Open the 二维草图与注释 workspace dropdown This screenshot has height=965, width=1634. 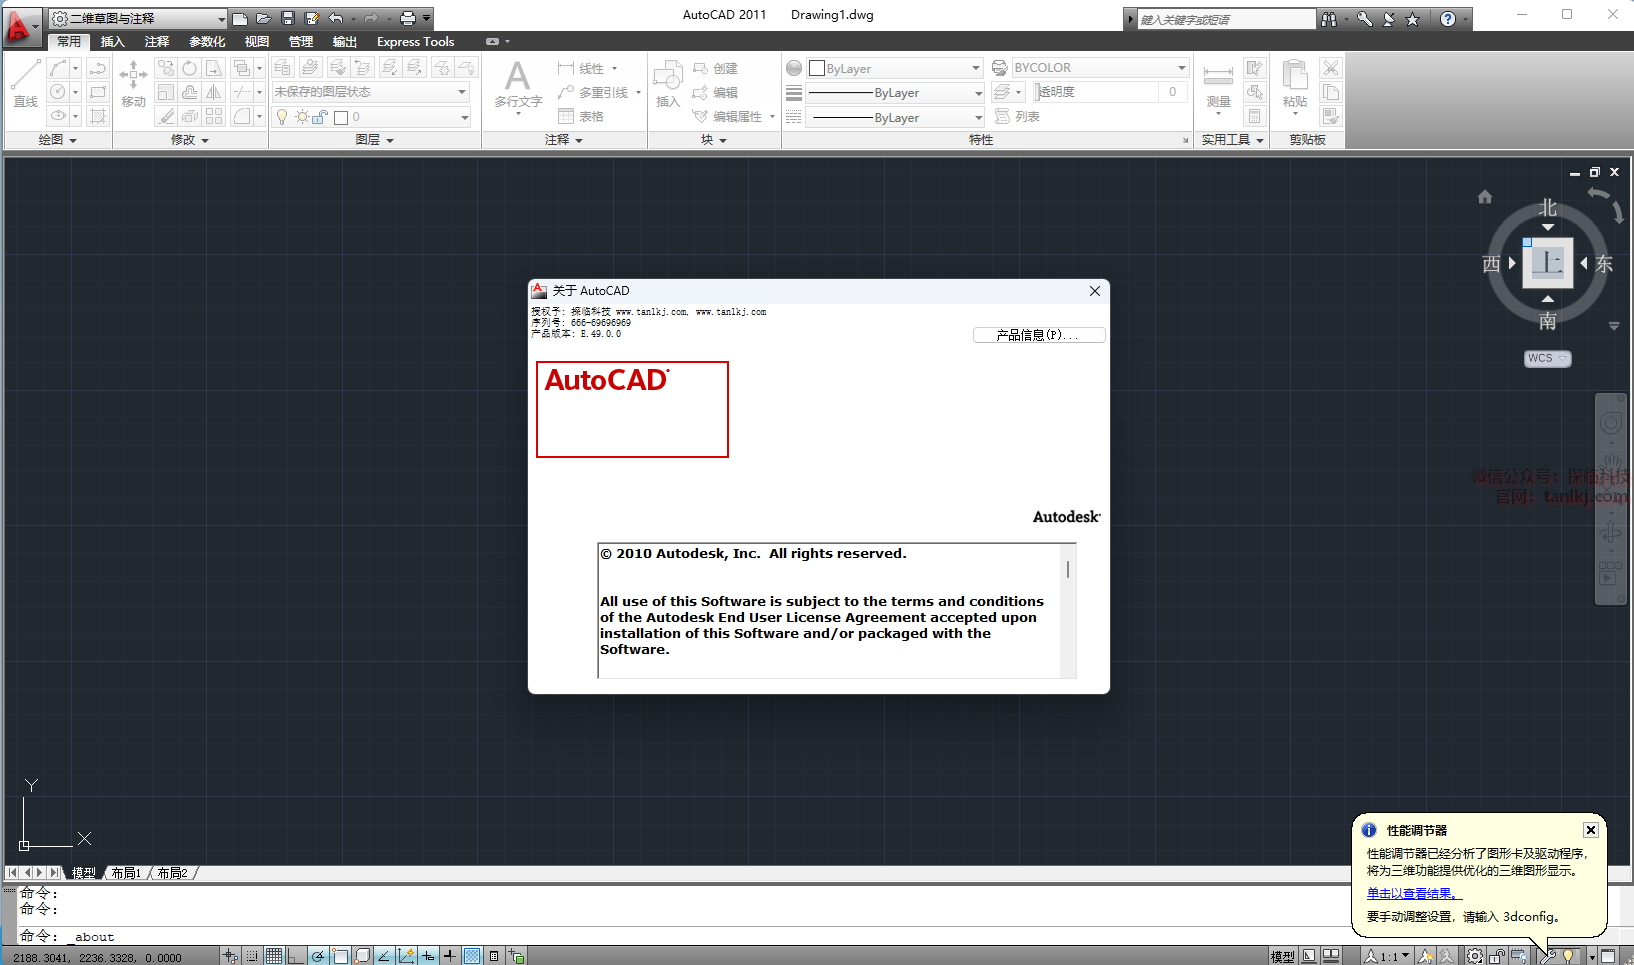click(x=139, y=18)
